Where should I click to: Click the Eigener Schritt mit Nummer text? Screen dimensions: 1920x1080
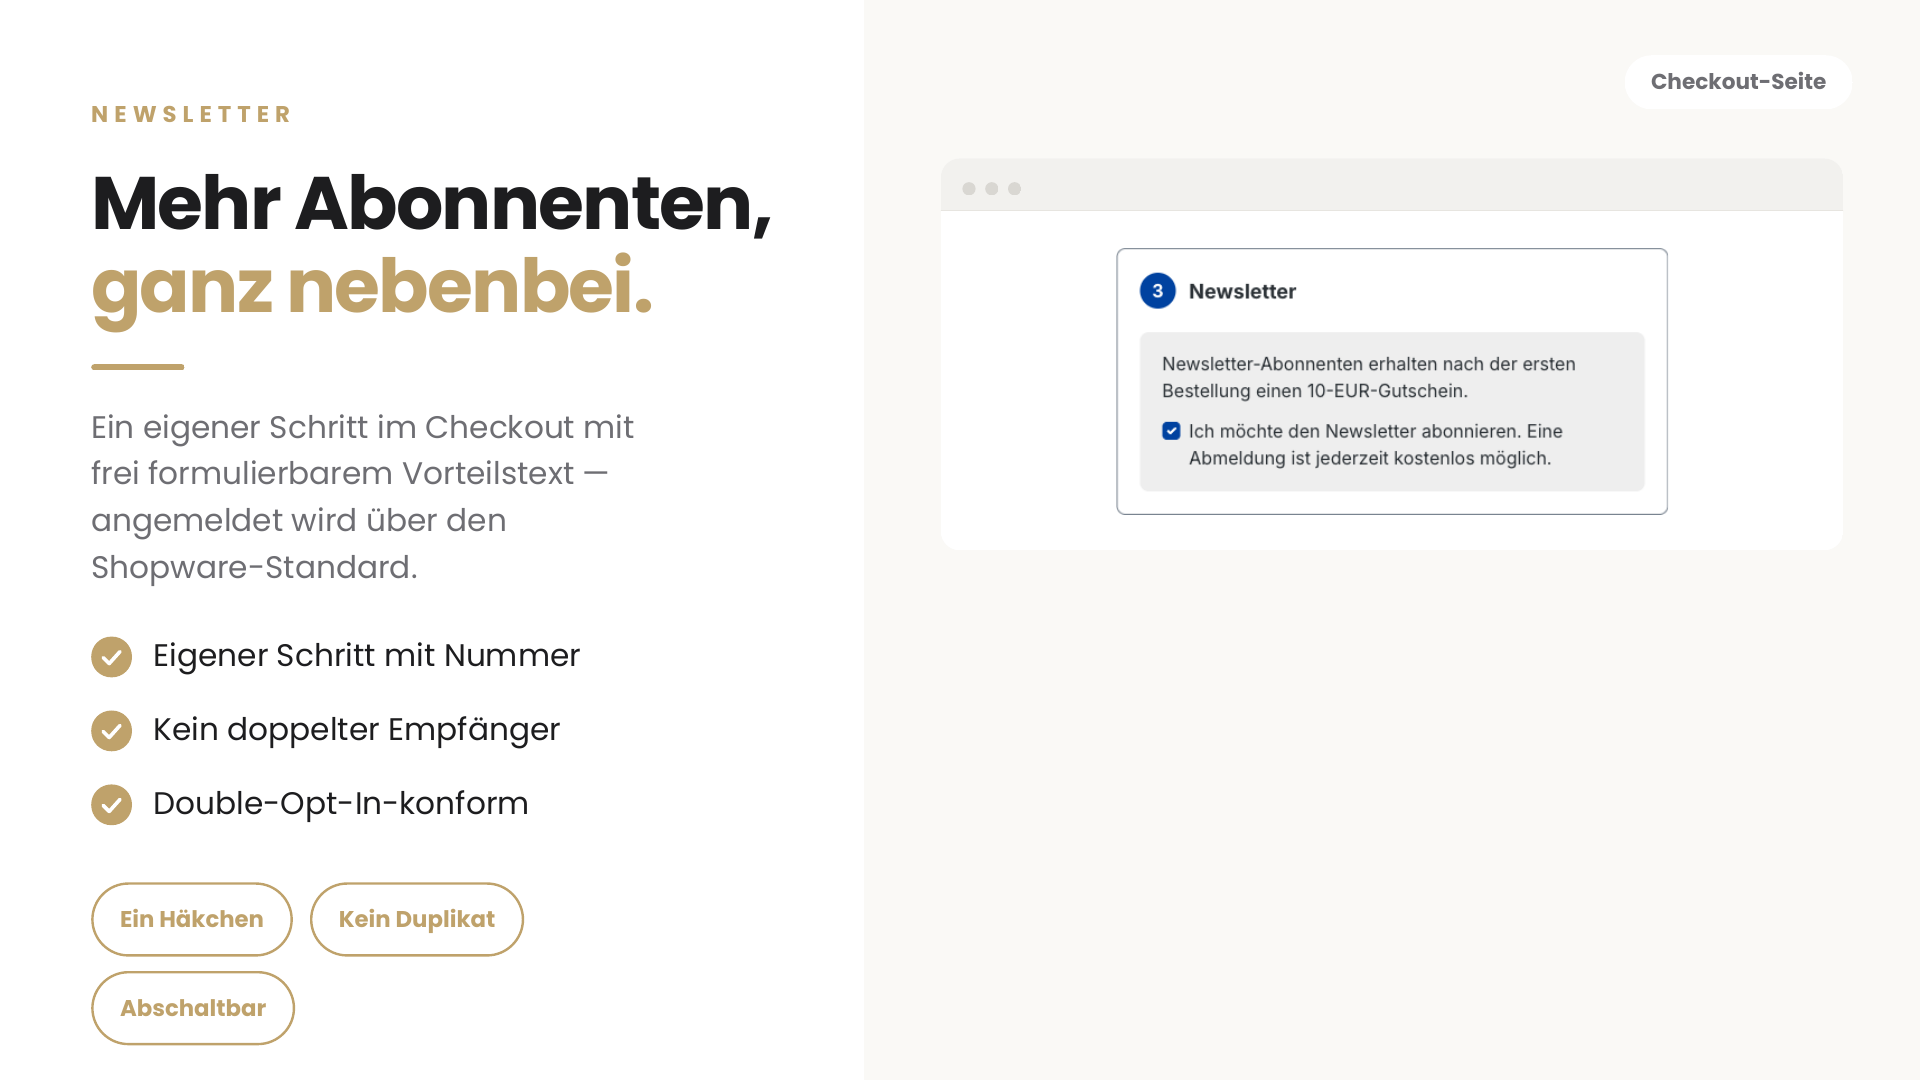[366, 656]
